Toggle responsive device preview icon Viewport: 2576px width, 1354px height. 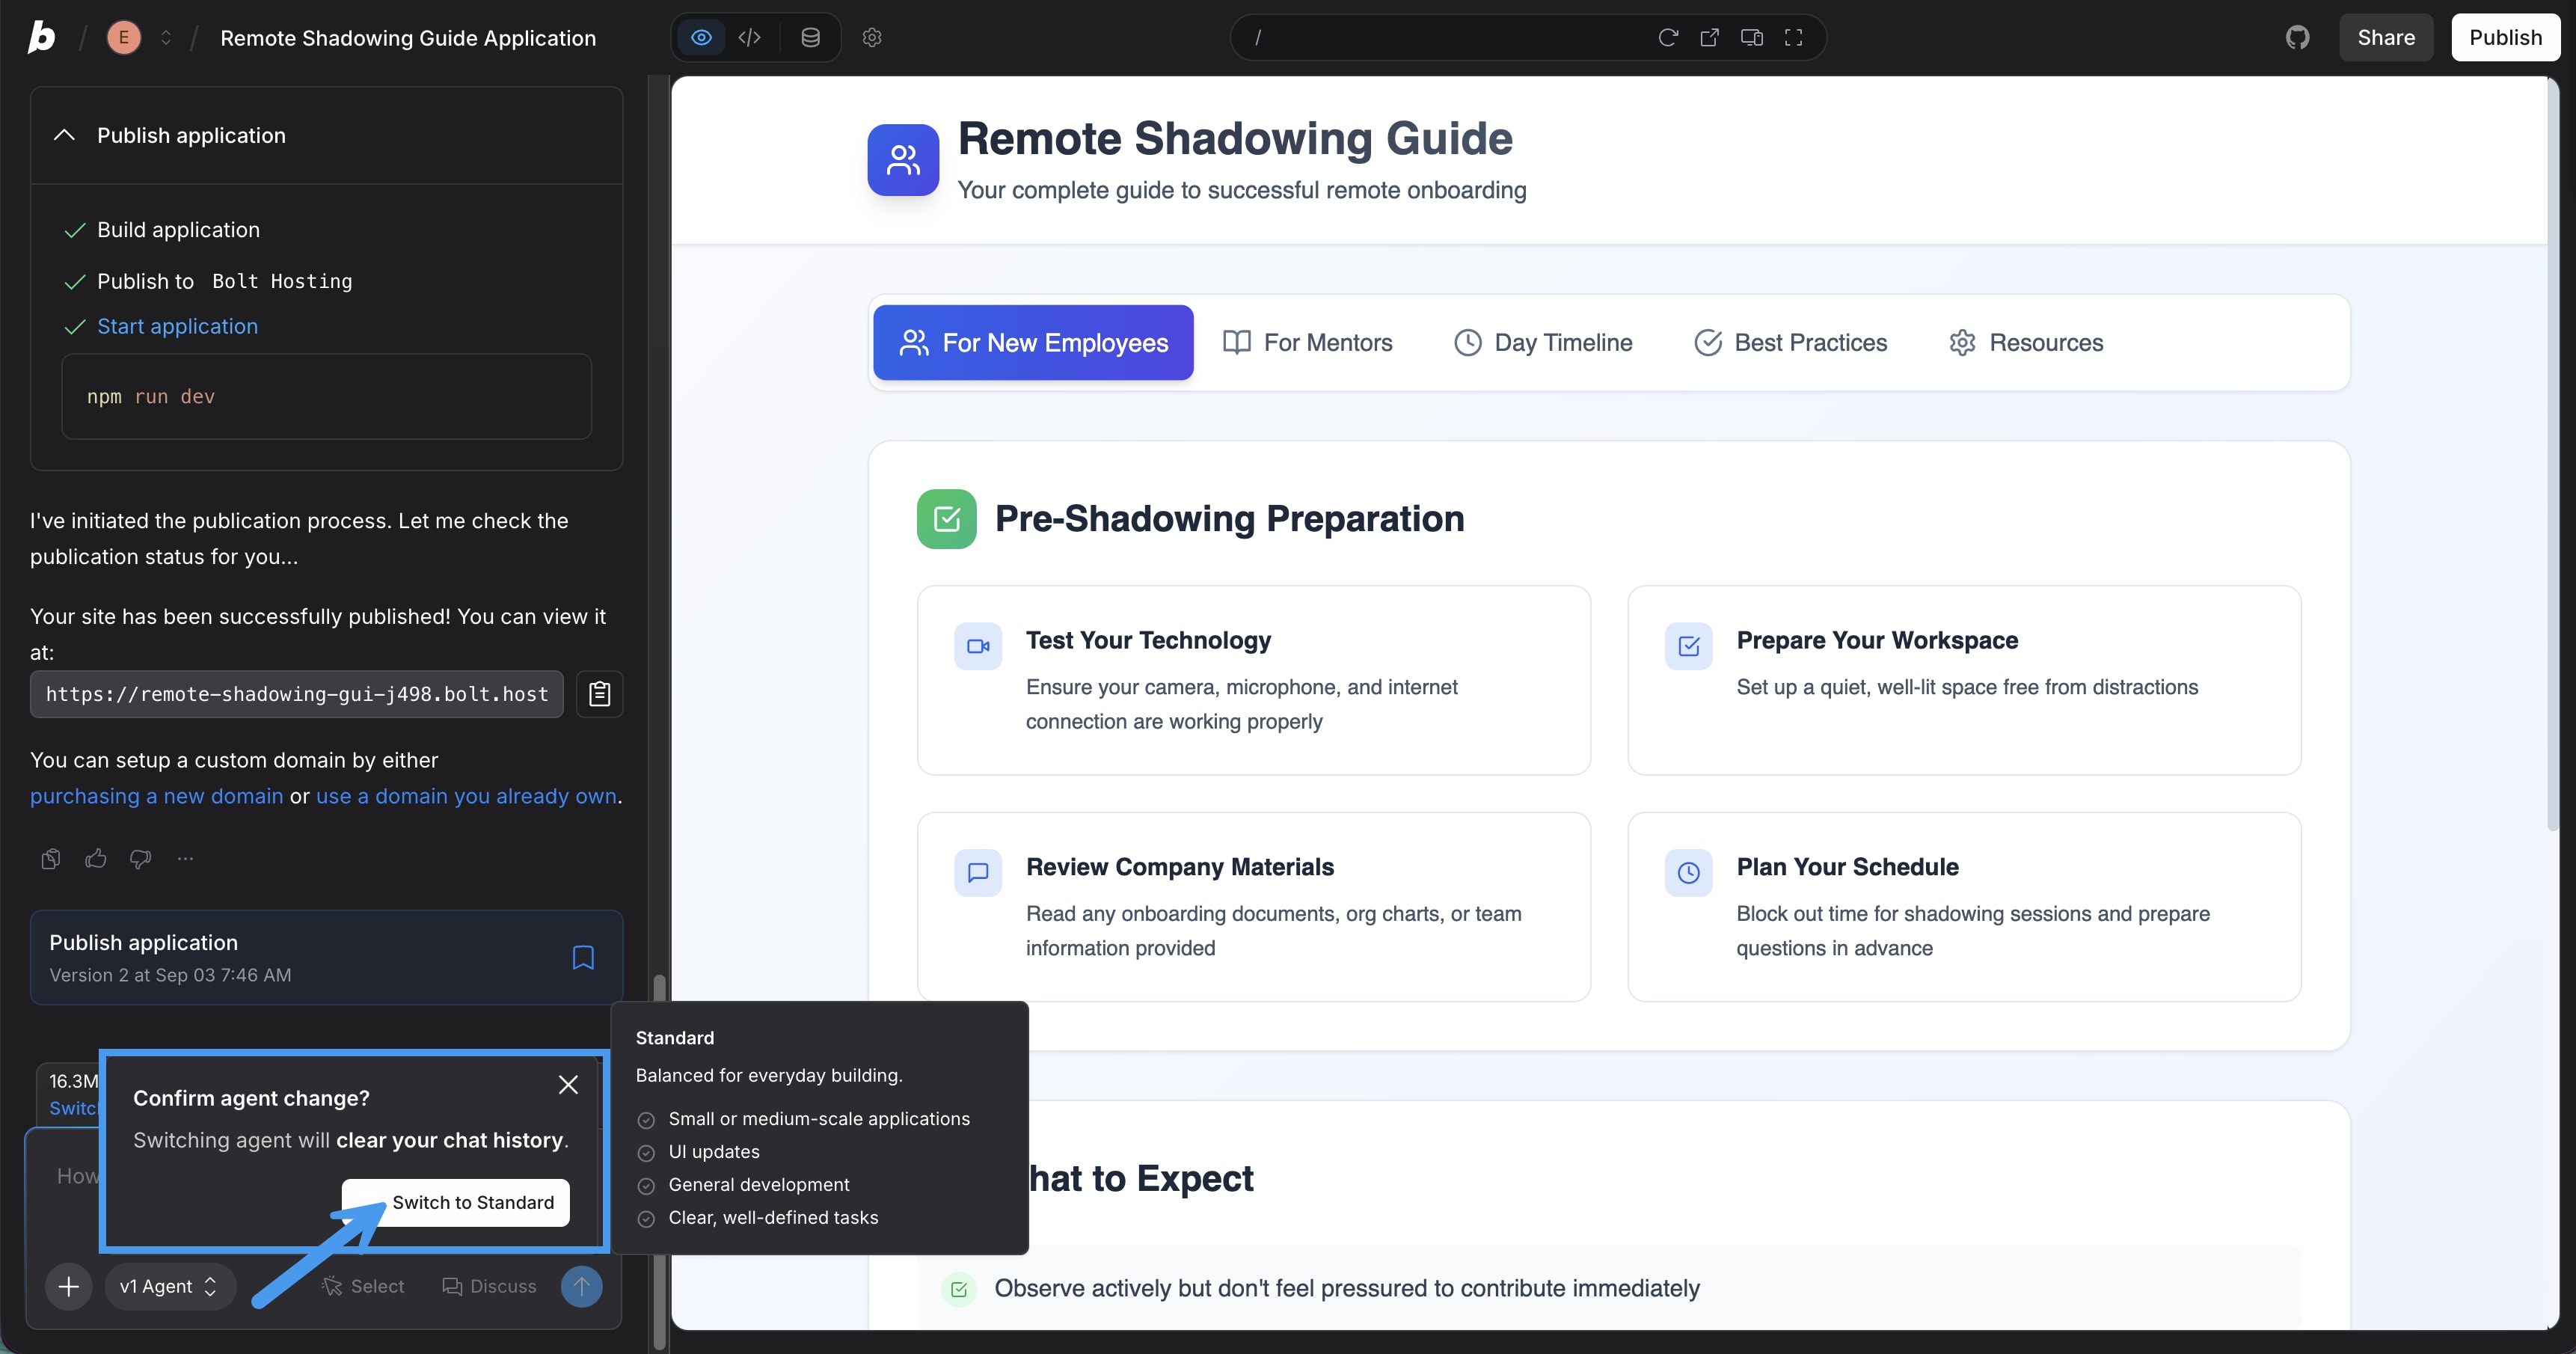[1752, 37]
